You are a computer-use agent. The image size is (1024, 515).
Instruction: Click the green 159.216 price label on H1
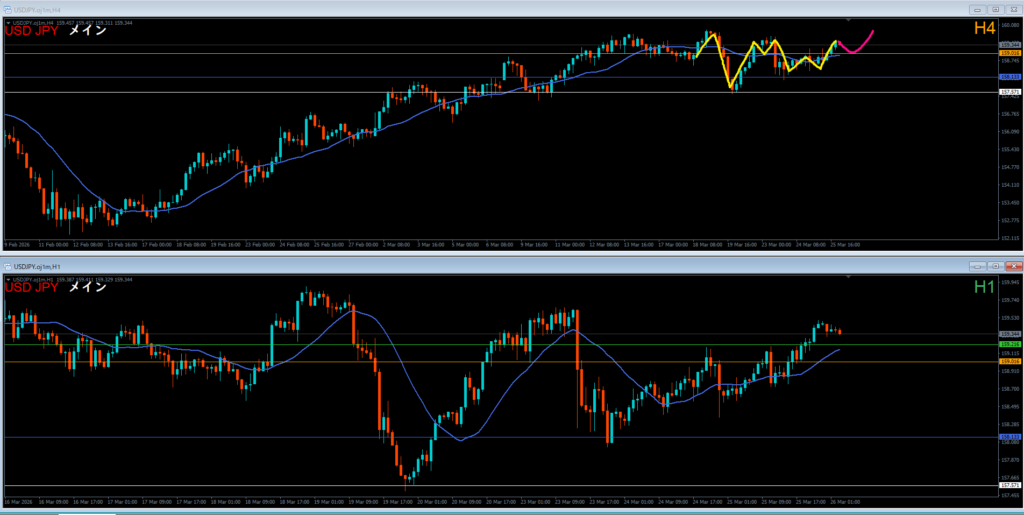1009,344
